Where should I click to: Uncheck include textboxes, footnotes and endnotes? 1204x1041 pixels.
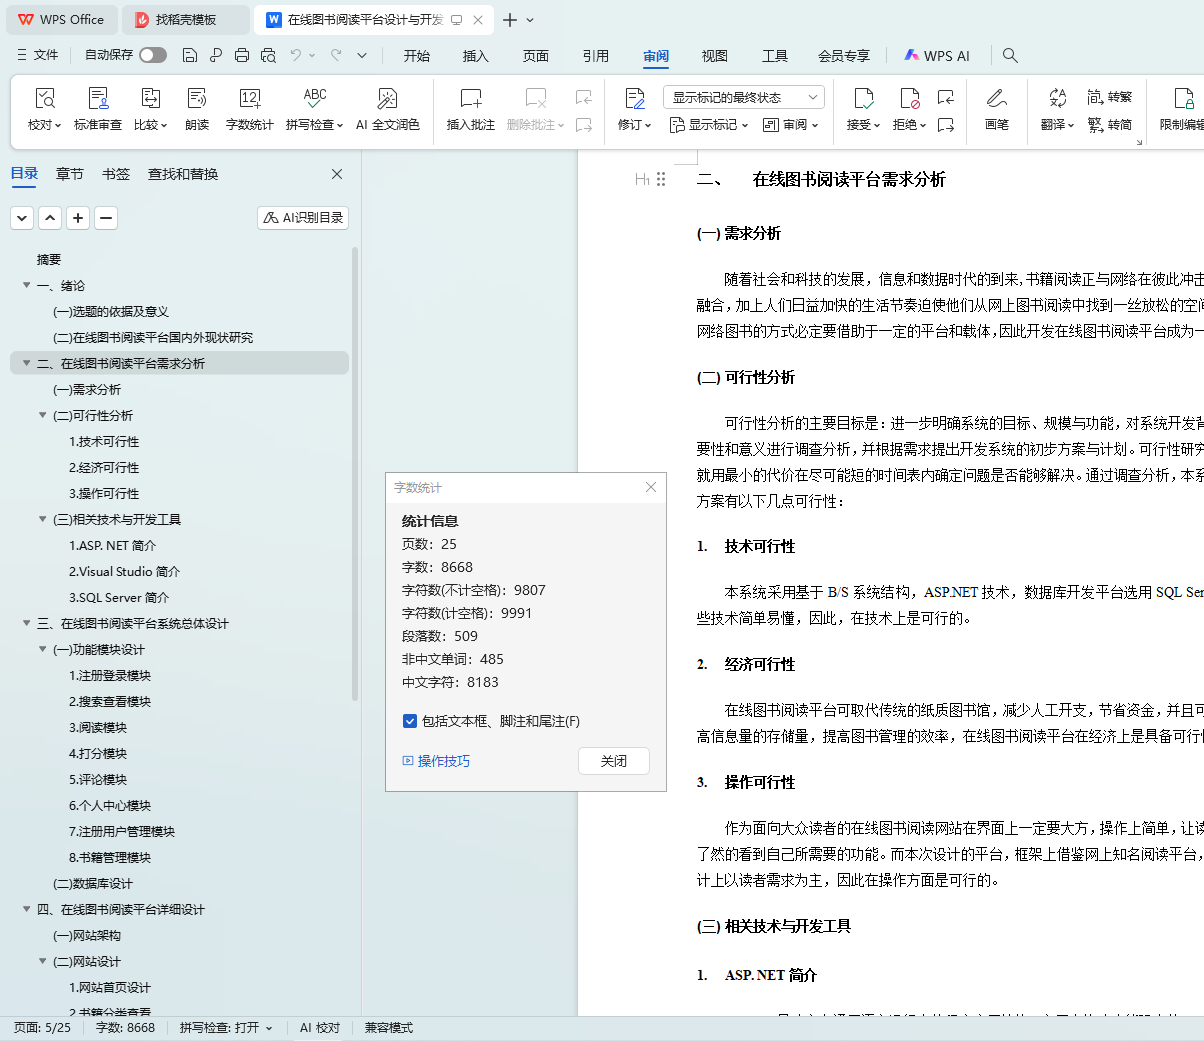(410, 721)
